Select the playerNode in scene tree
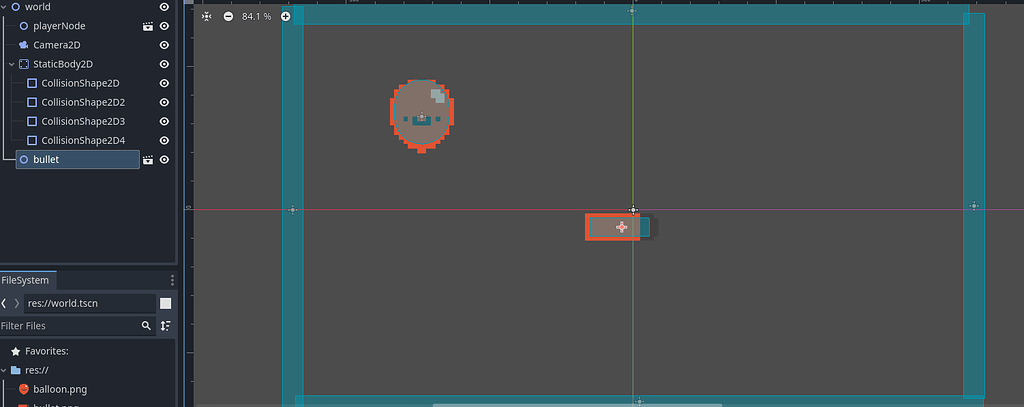1024x407 pixels. pyautogui.click(x=59, y=26)
